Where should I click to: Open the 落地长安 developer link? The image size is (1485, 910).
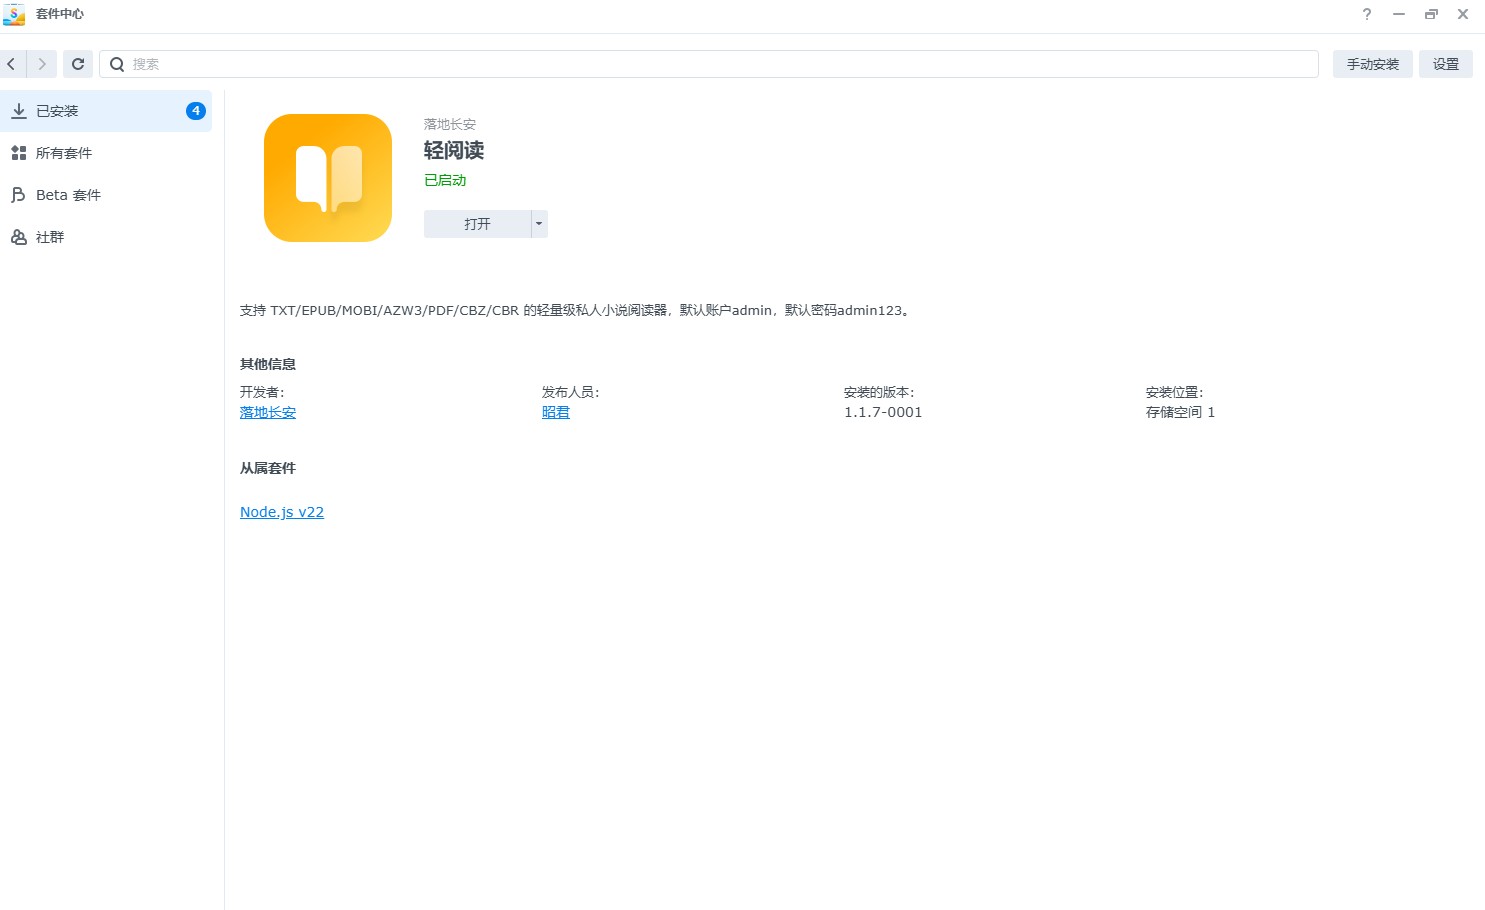click(x=268, y=412)
